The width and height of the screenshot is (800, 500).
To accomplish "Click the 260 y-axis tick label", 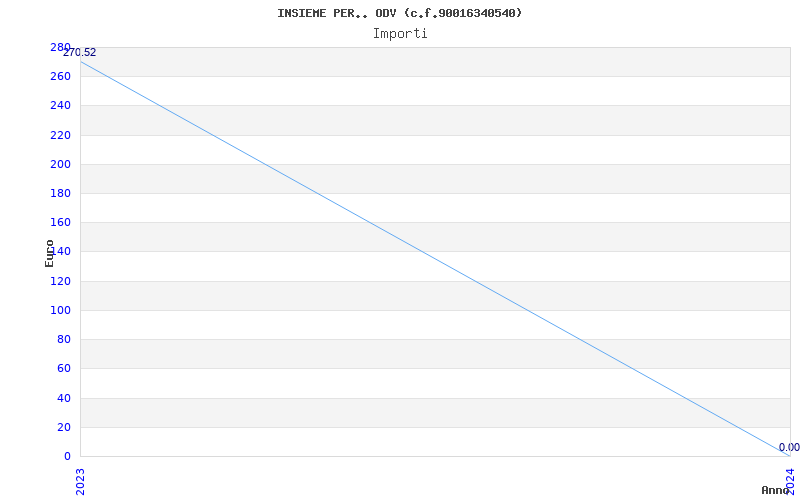I will [60, 76].
